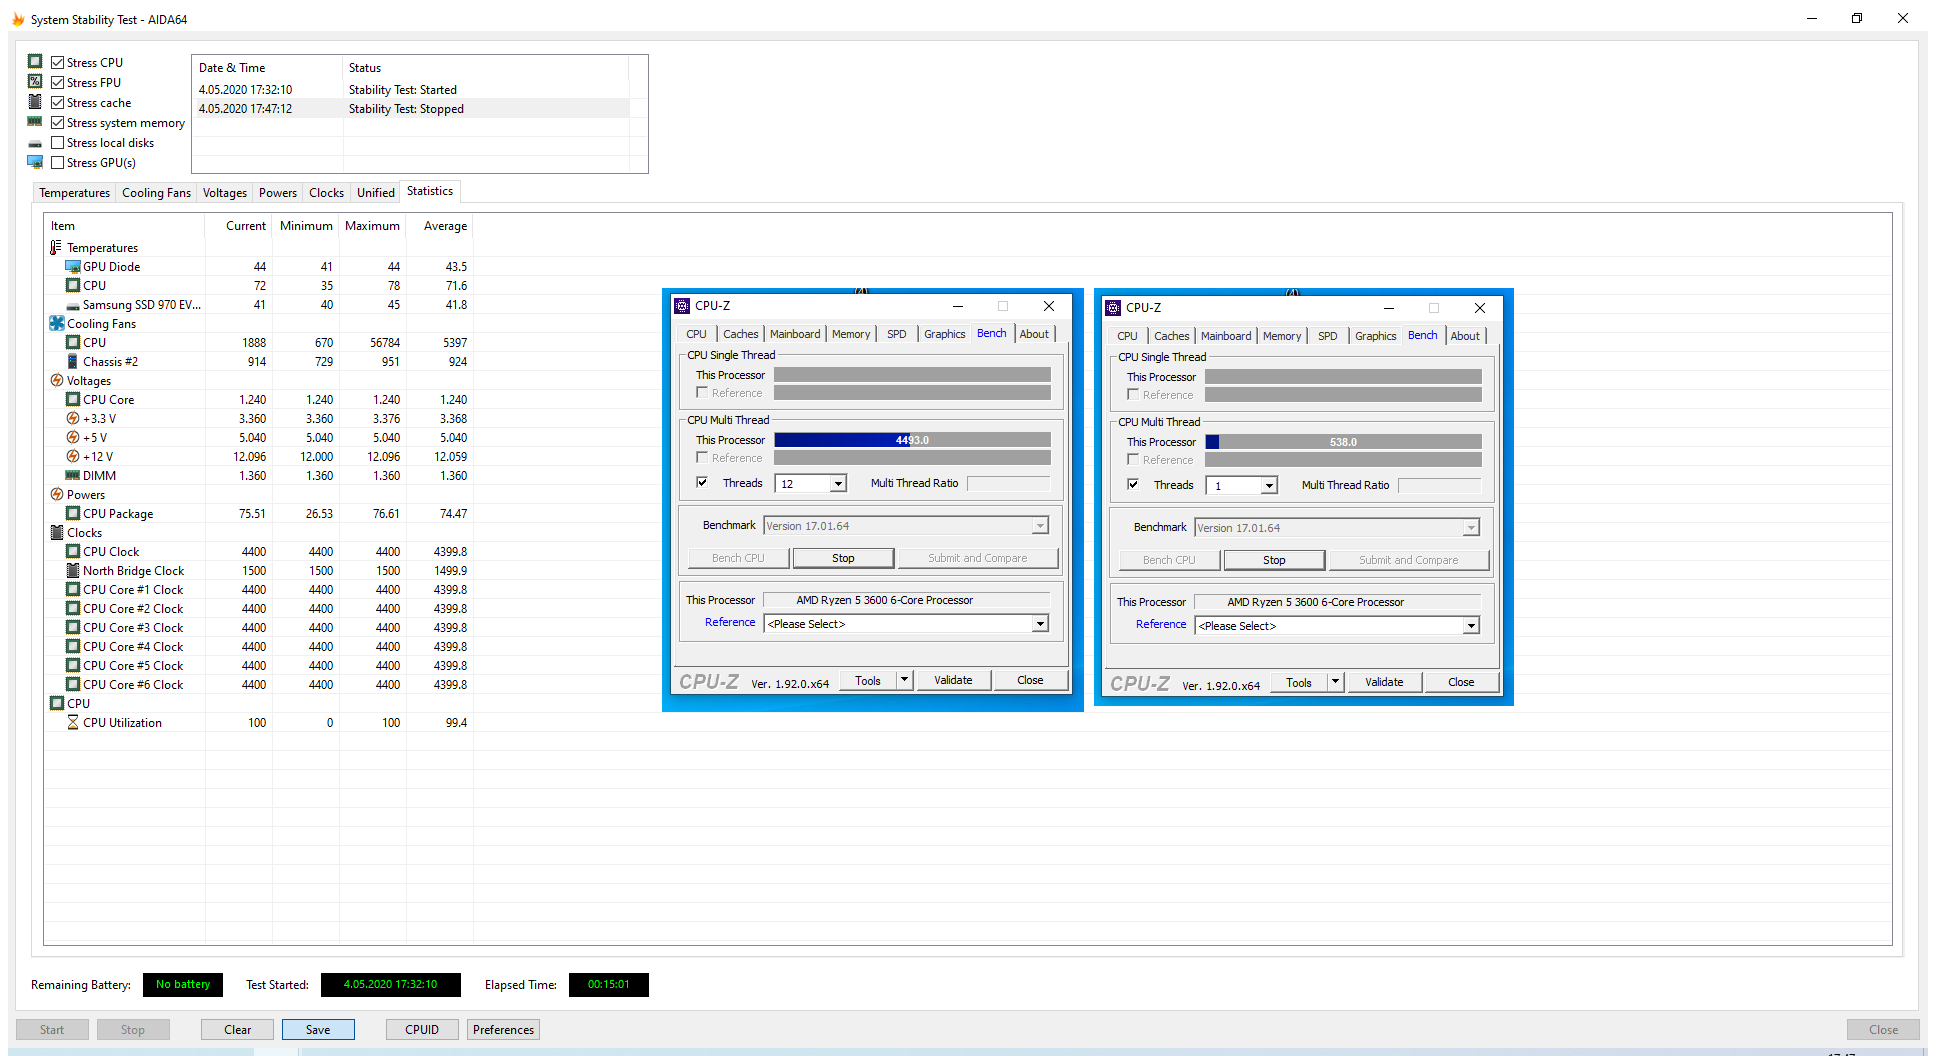Screen dimensions: 1936x1056
Task: Click the DIMM memory module icon
Action: point(73,475)
